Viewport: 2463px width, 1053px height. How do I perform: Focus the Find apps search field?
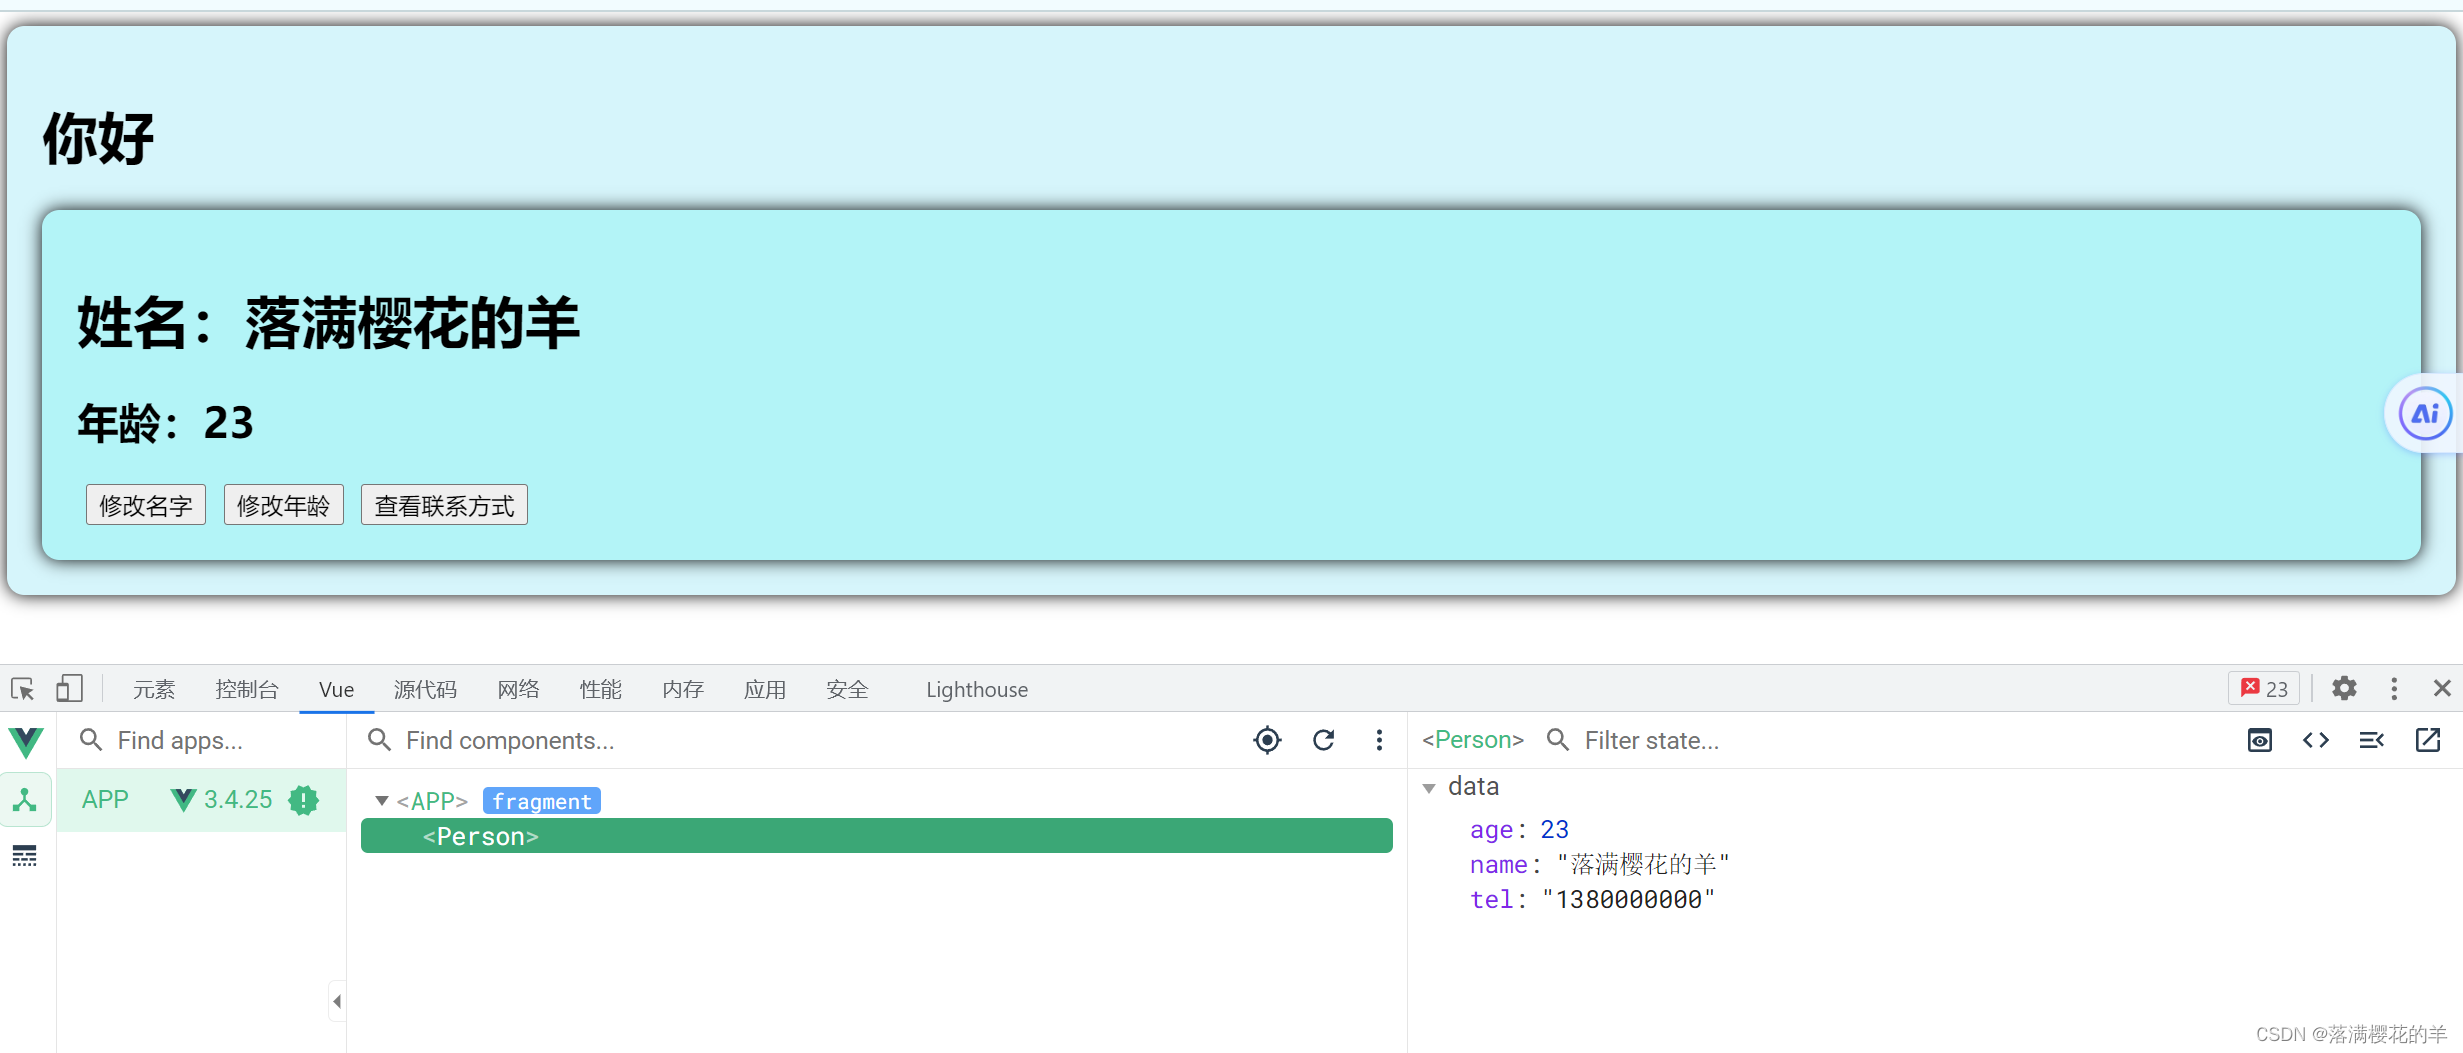pos(201,740)
